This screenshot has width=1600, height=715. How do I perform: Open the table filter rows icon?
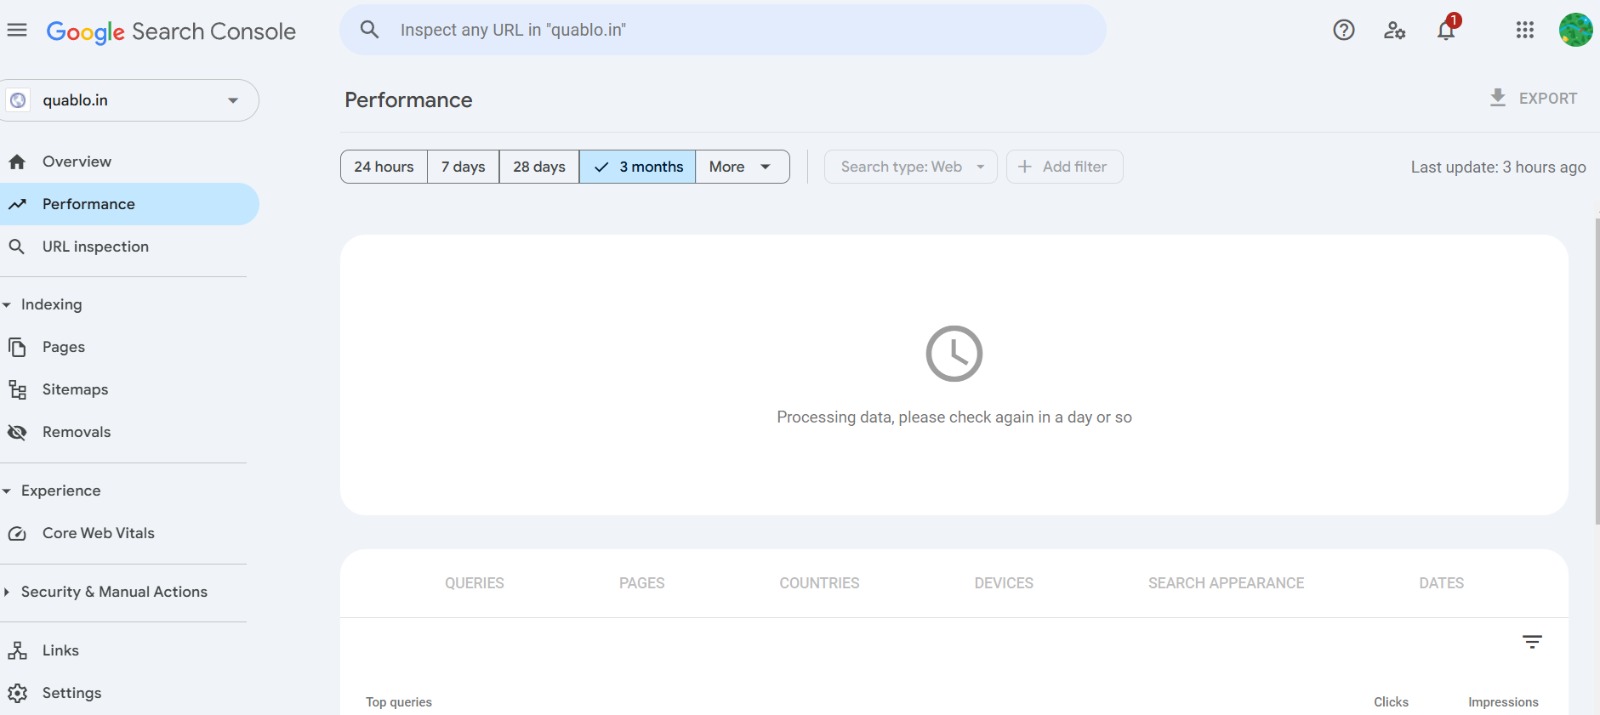pyautogui.click(x=1532, y=642)
